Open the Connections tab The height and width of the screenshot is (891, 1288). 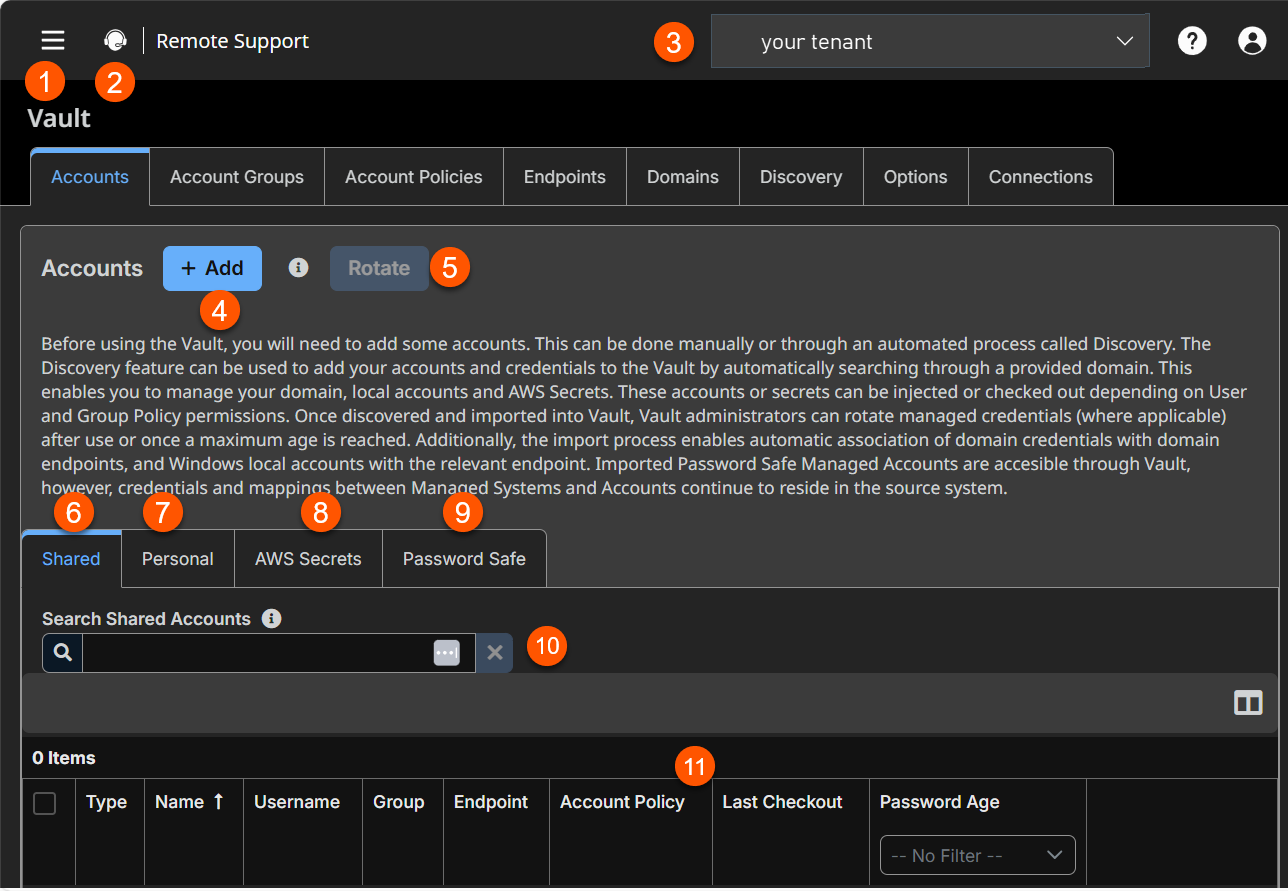pyautogui.click(x=1041, y=177)
